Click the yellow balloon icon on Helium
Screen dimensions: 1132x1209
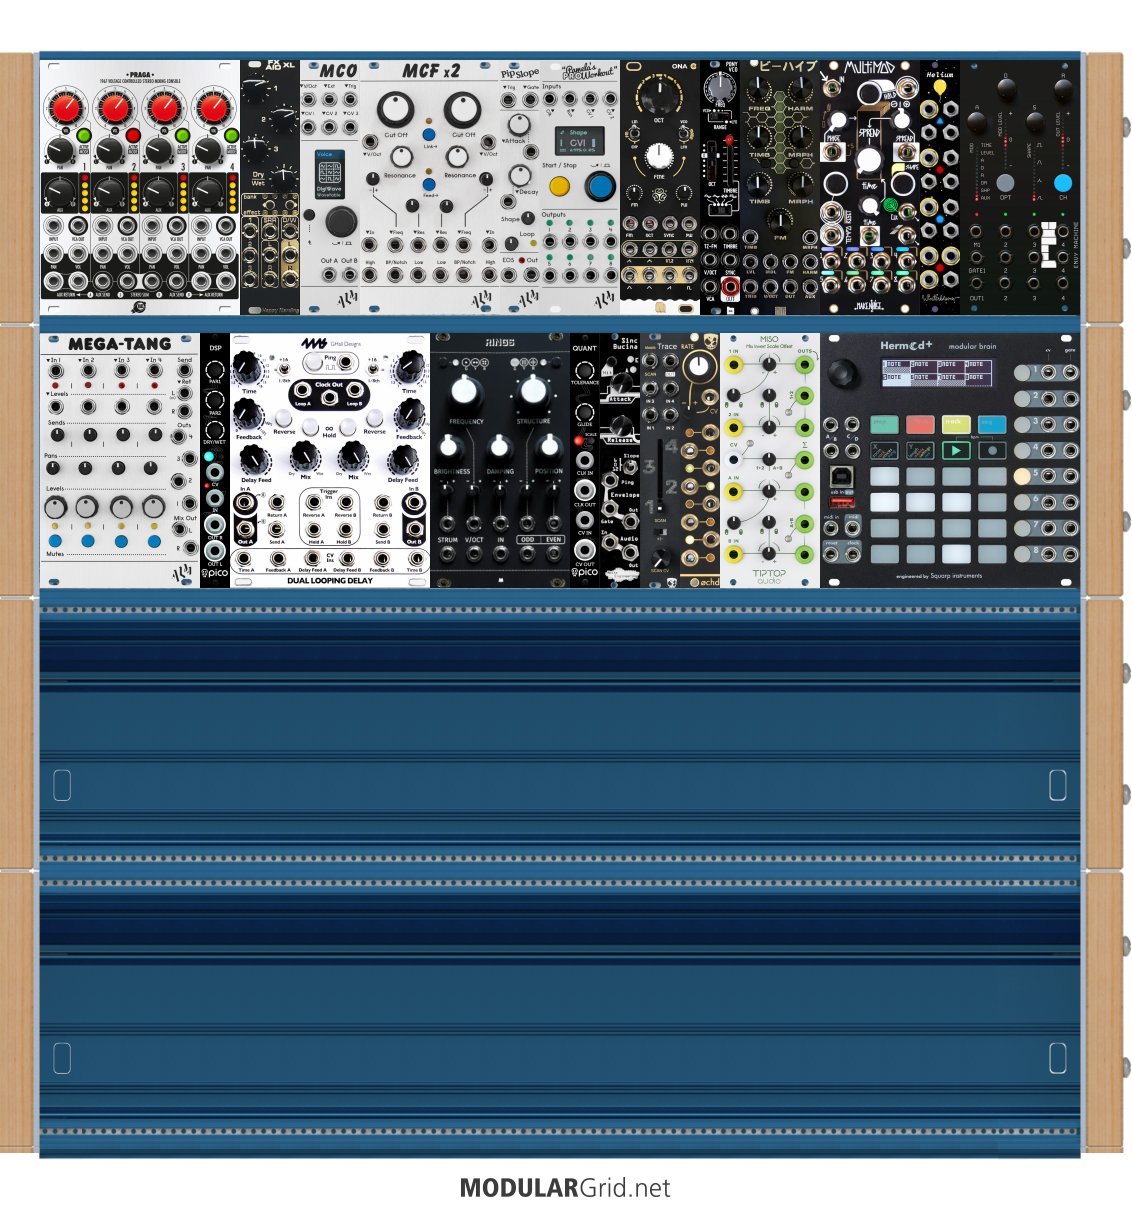(940, 89)
